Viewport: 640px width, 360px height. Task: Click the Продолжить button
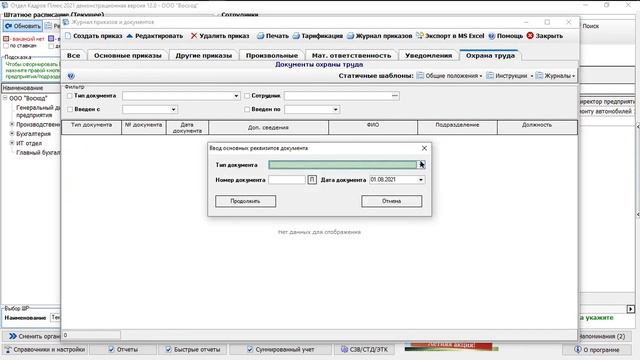coord(245,201)
